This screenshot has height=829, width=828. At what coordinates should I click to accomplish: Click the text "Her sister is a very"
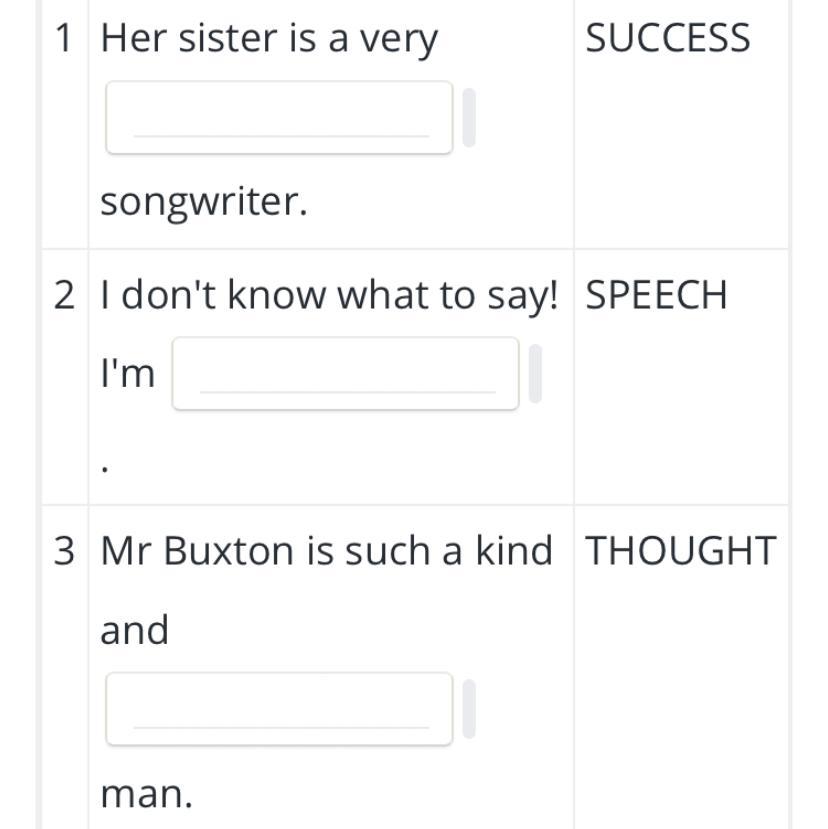(269, 39)
